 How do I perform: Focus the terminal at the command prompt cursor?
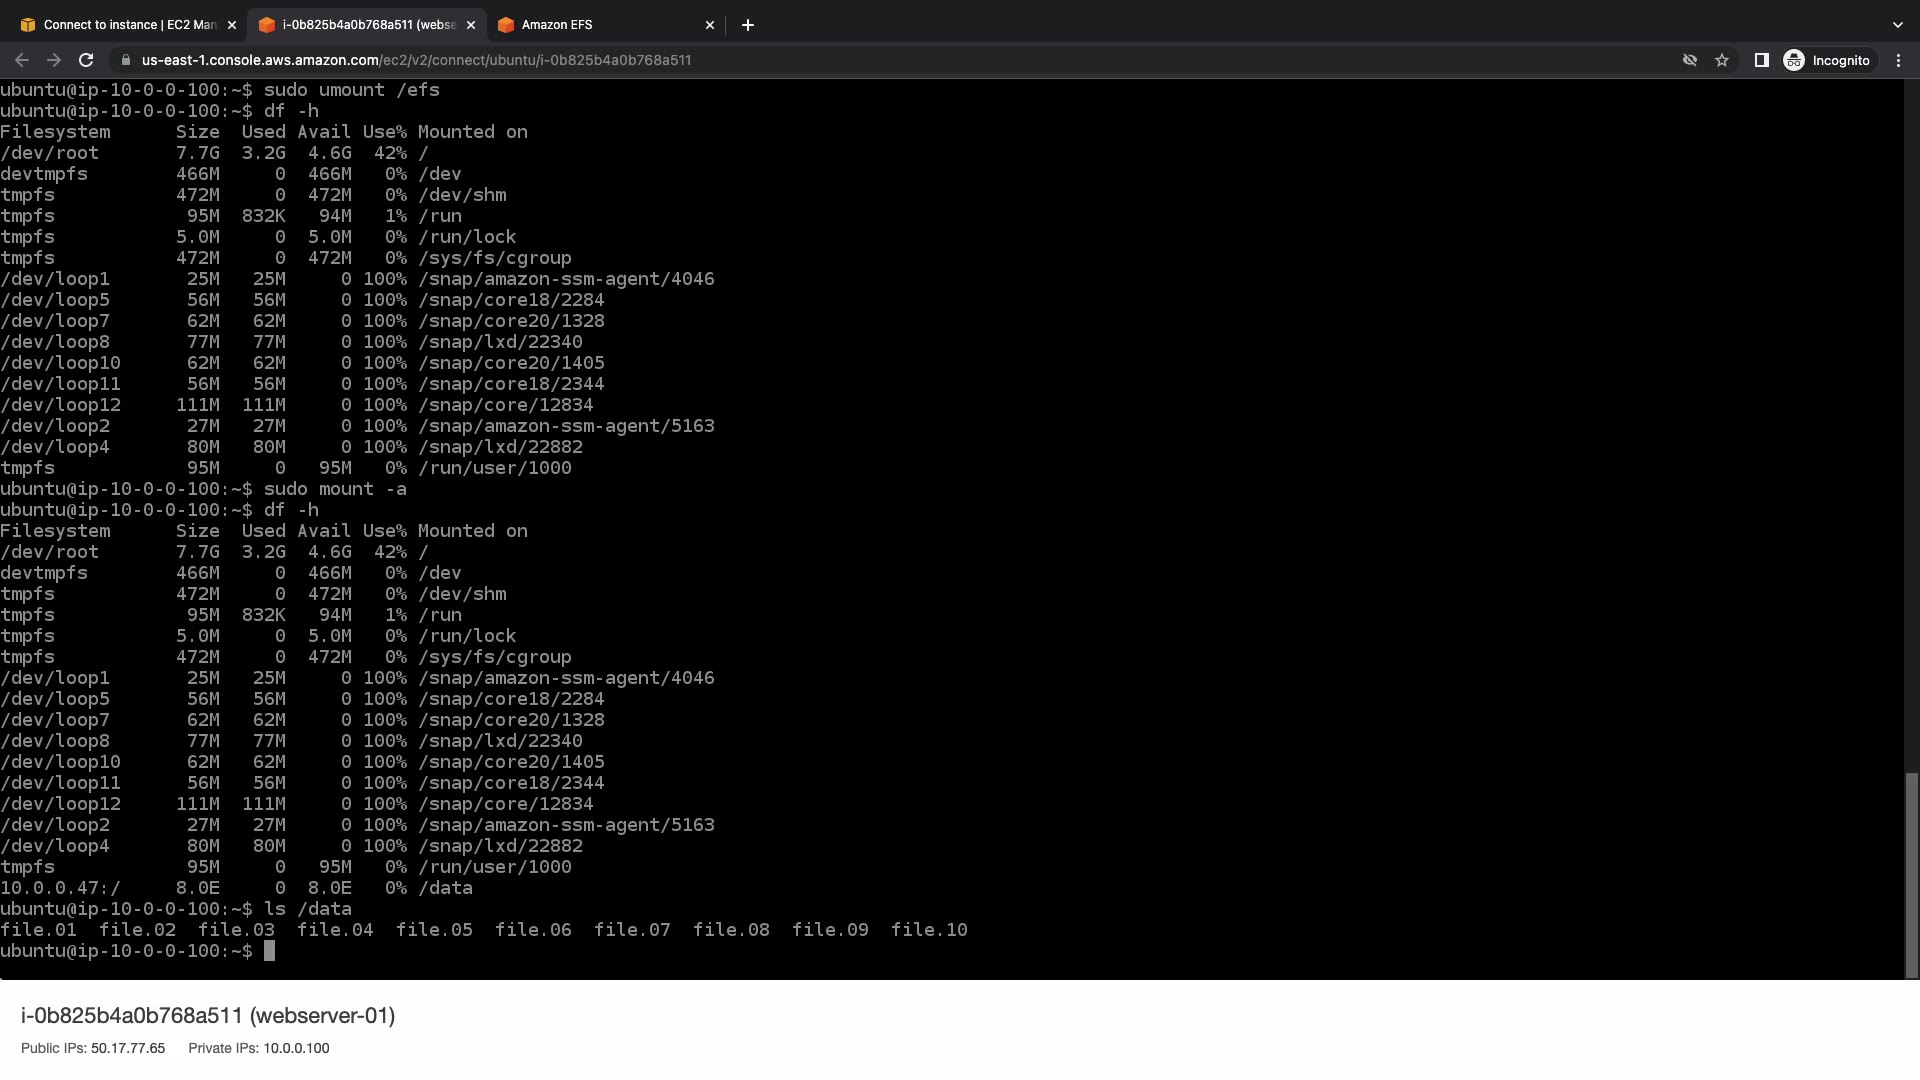click(269, 951)
